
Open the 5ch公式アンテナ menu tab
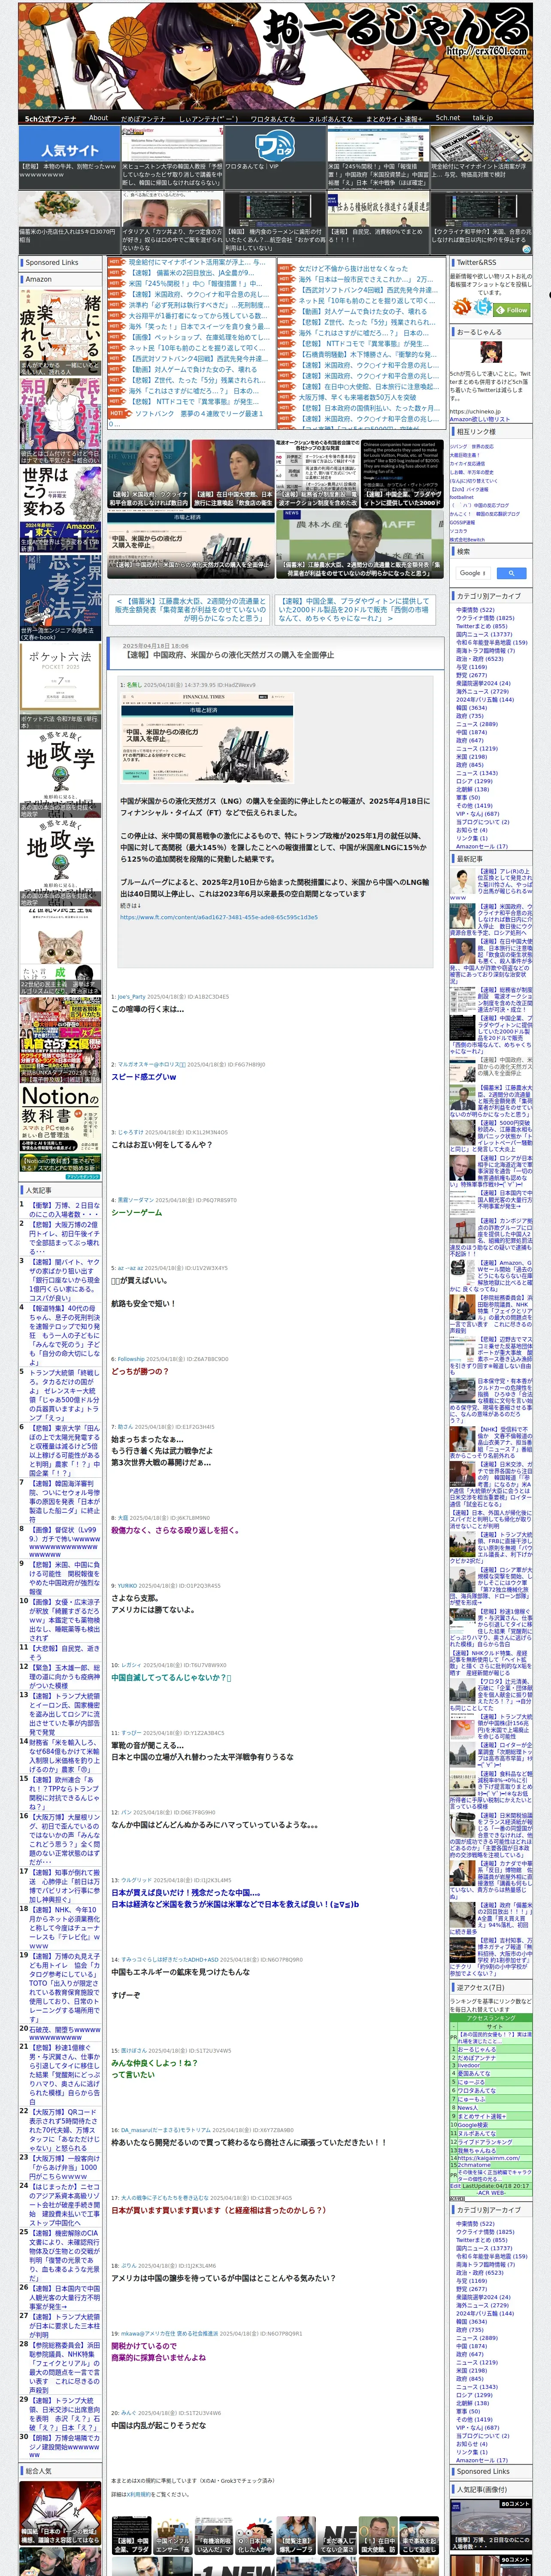point(50,118)
